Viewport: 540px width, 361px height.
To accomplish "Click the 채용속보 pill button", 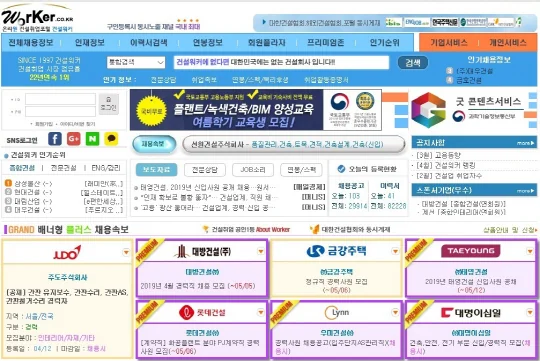I will click(x=154, y=144).
